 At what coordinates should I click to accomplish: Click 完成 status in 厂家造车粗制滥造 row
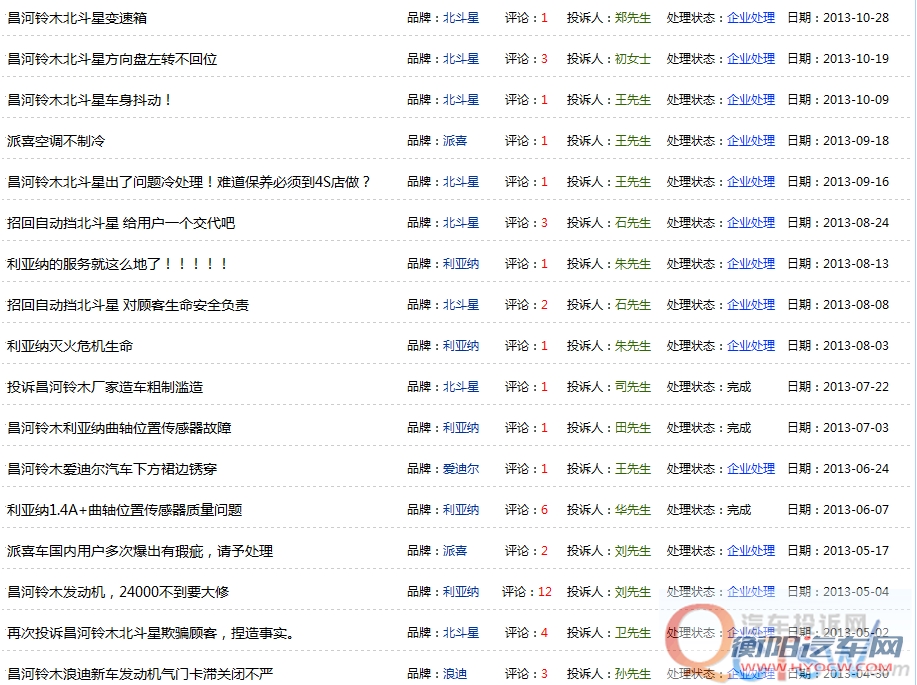[739, 386]
